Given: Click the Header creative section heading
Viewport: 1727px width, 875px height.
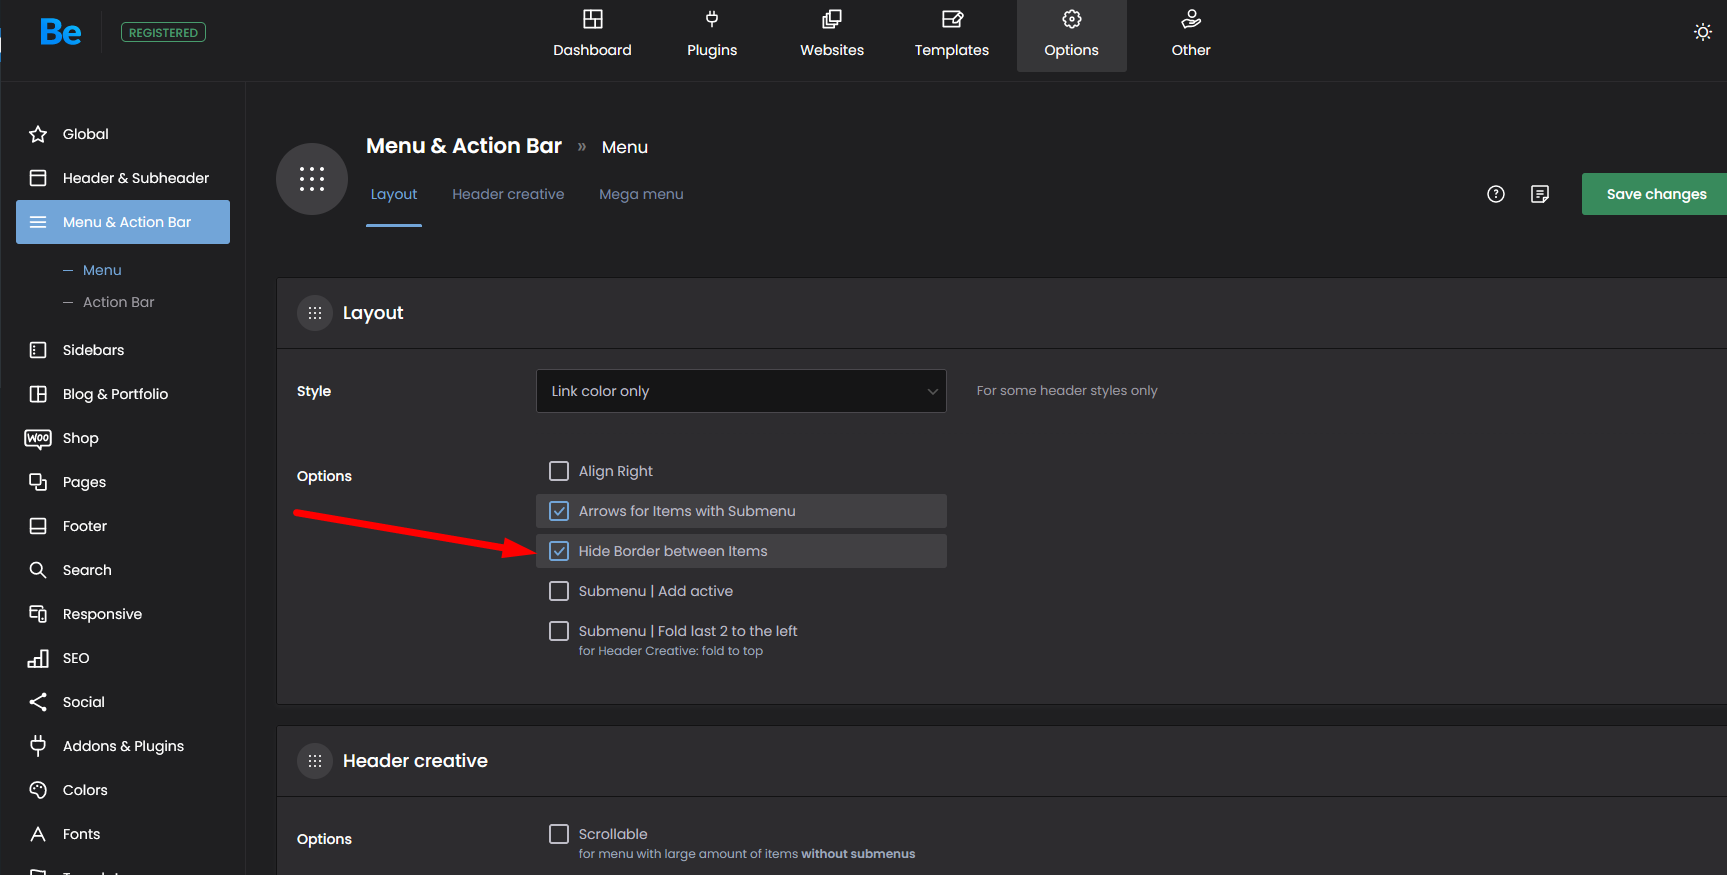Looking at the screenshot, I should pos(415,761).
